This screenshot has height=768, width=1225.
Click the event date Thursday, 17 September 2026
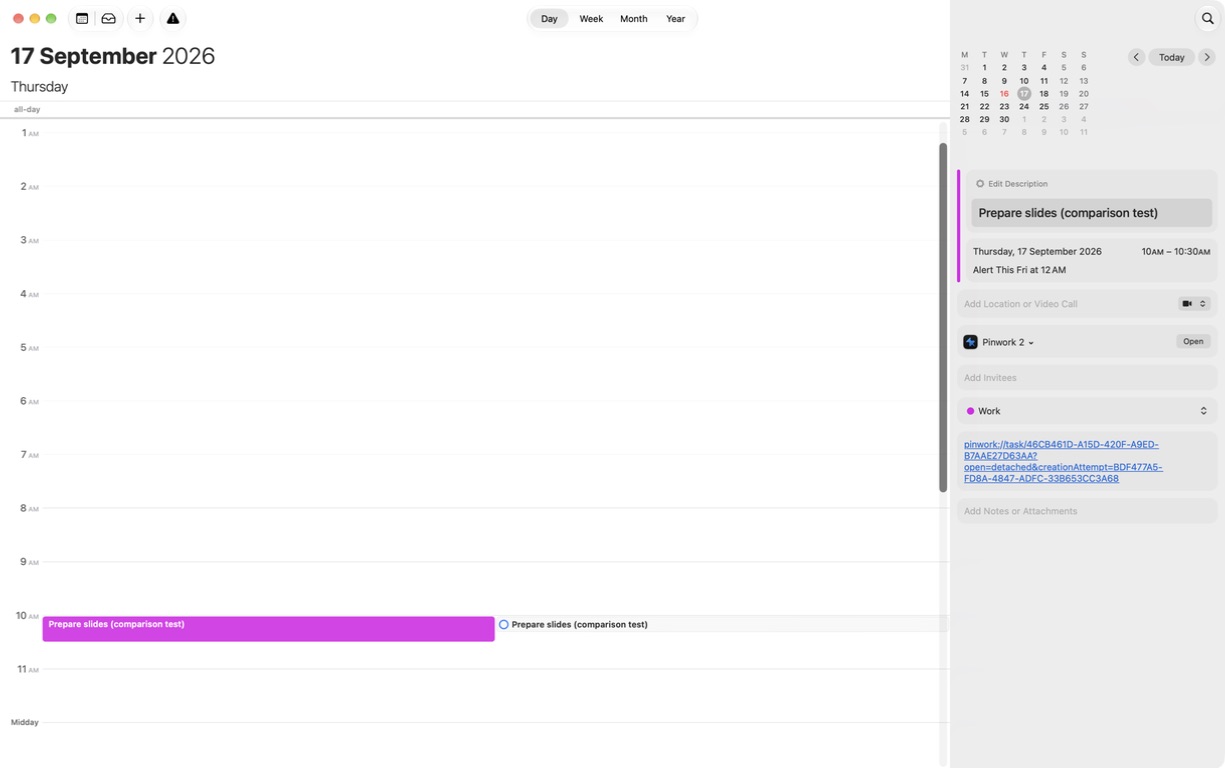coord(1037,252)
